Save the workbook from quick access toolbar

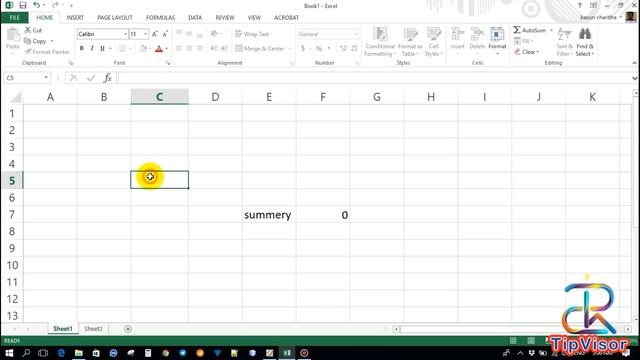(23, 5)
